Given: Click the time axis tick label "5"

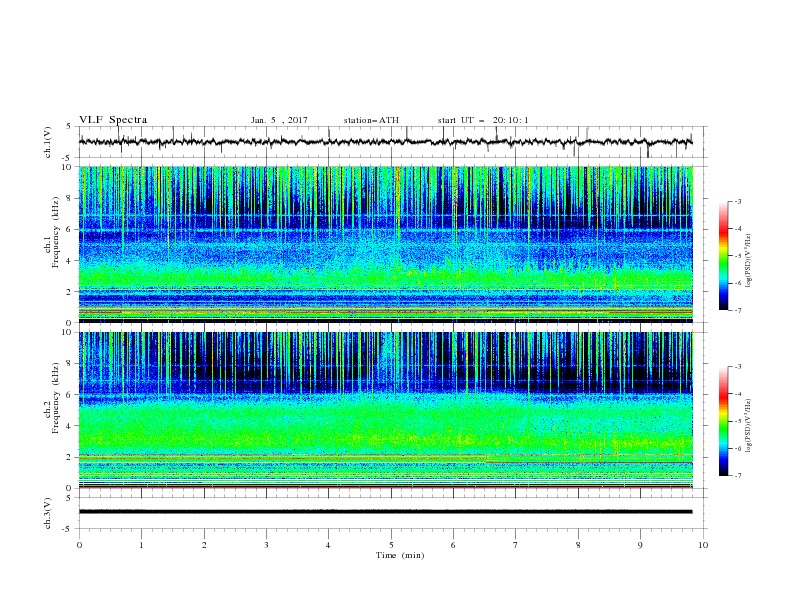Looking at the screenshot, I should 391,545.
